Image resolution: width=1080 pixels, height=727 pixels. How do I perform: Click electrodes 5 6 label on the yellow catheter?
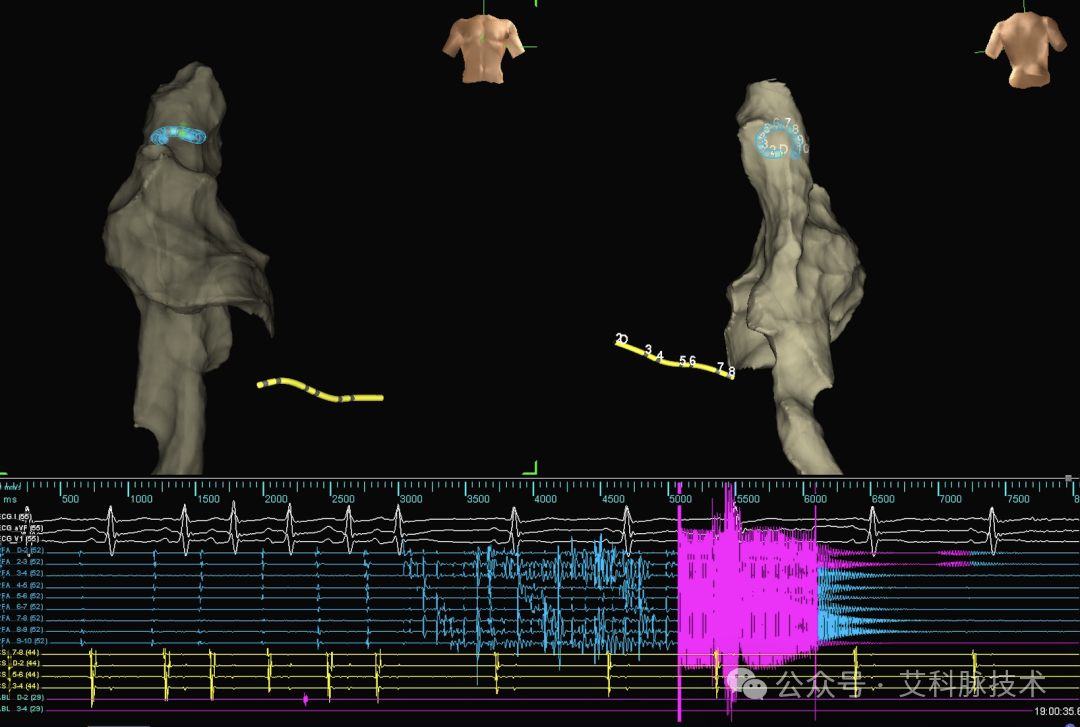(687, 361)
